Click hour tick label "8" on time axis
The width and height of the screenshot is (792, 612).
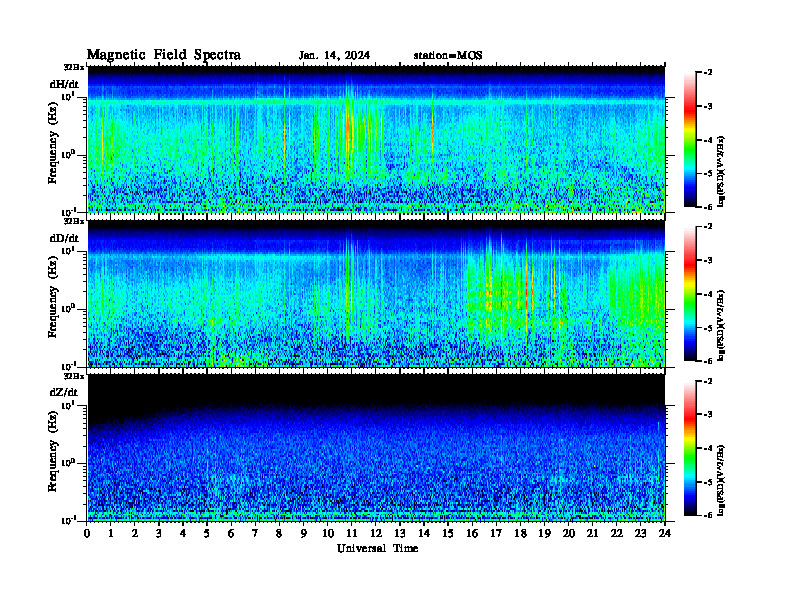click(x=279, y=534)
